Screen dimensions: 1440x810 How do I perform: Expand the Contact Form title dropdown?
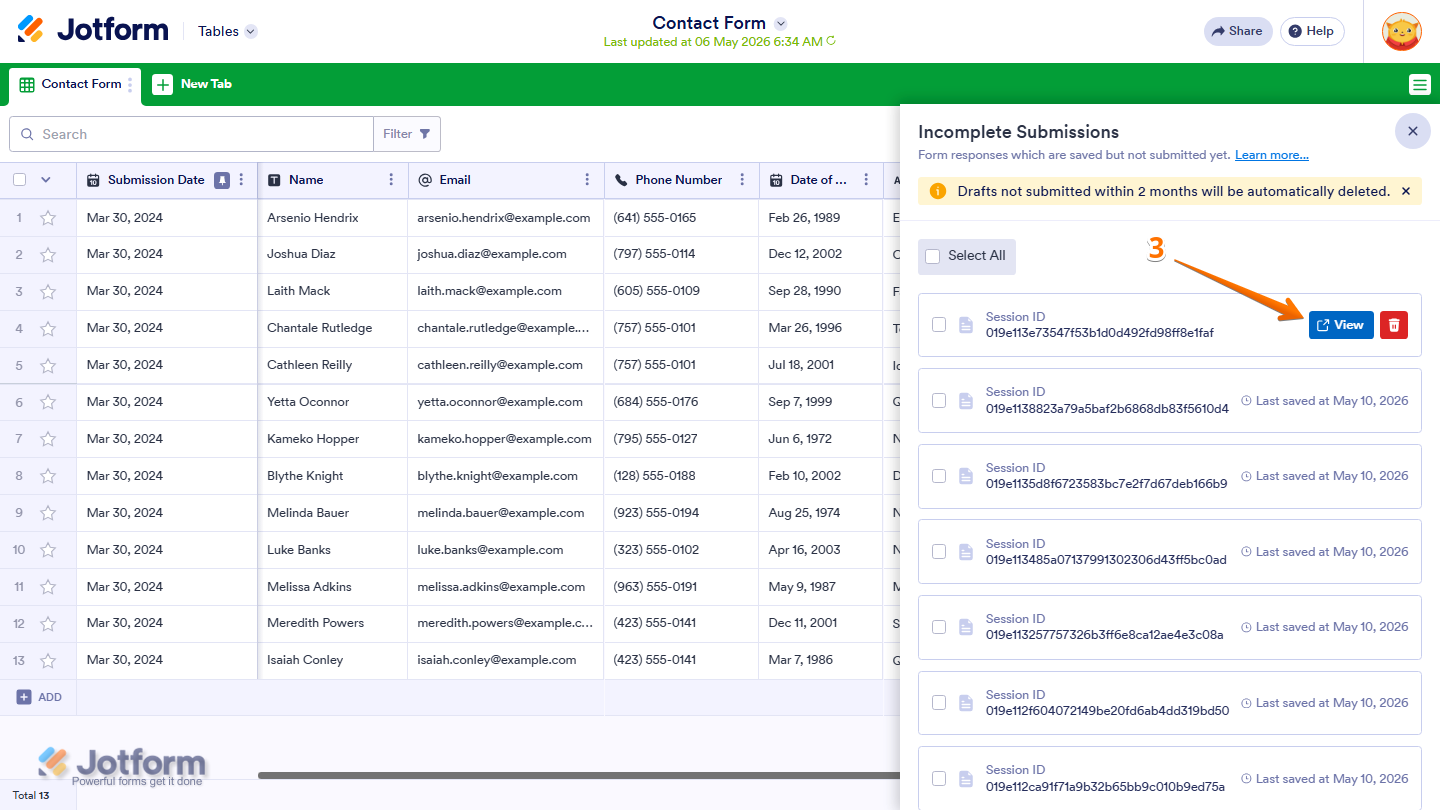tap(781, 23)
